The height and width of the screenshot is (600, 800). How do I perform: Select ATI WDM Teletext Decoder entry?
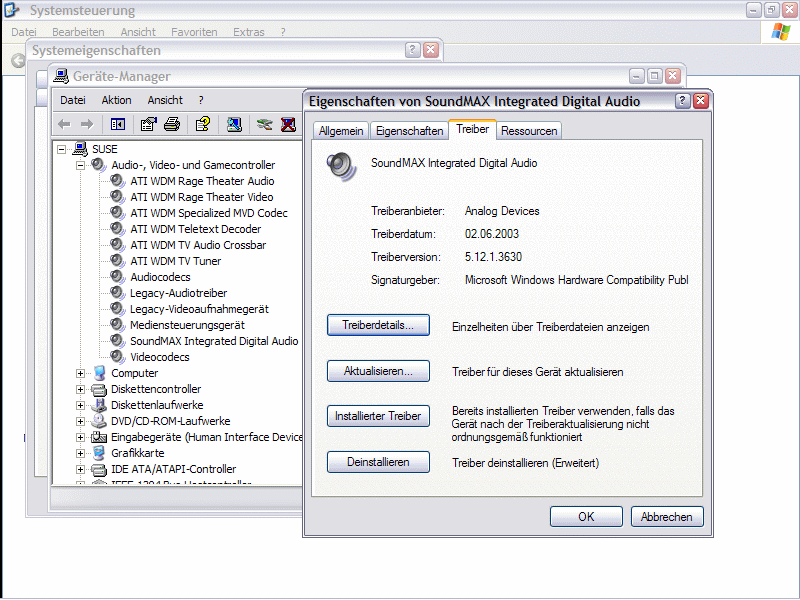(195, 229)
